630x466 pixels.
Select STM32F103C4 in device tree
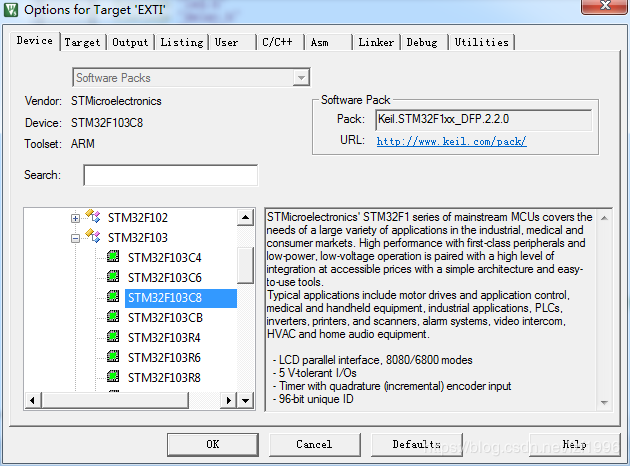click(165, 258)
